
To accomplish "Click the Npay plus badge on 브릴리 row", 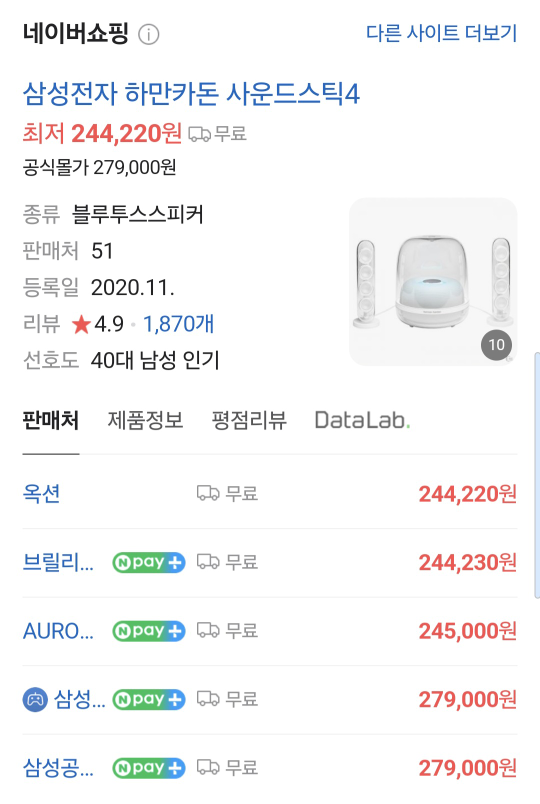I will click(x=149, y=562).
